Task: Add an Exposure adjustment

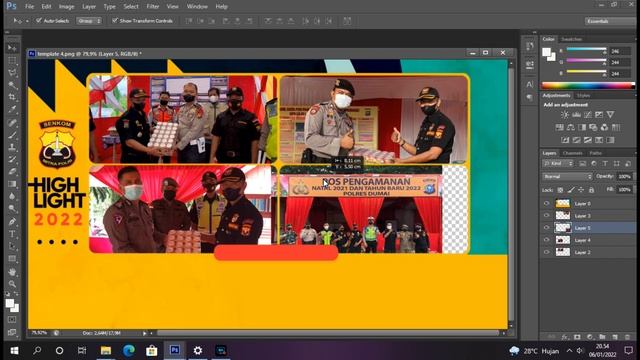Action: pyautogui.click(x=599, y=115)
